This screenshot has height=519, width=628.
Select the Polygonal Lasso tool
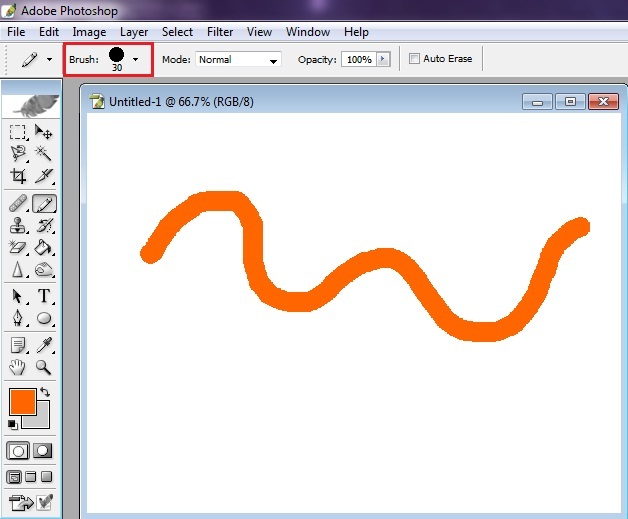pyautogui.click(x=18, y=153)
